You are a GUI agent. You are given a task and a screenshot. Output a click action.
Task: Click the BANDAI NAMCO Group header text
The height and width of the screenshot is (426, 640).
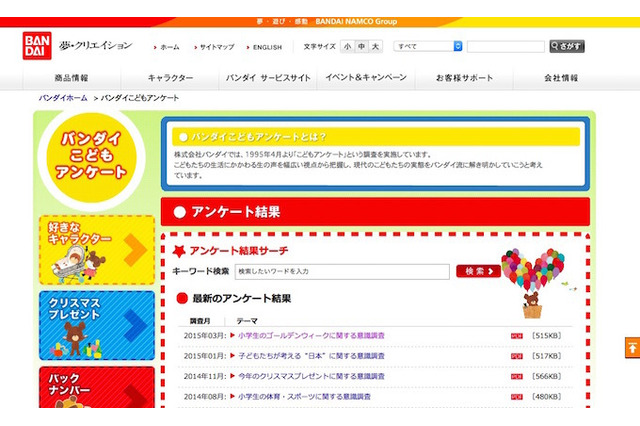356,22
